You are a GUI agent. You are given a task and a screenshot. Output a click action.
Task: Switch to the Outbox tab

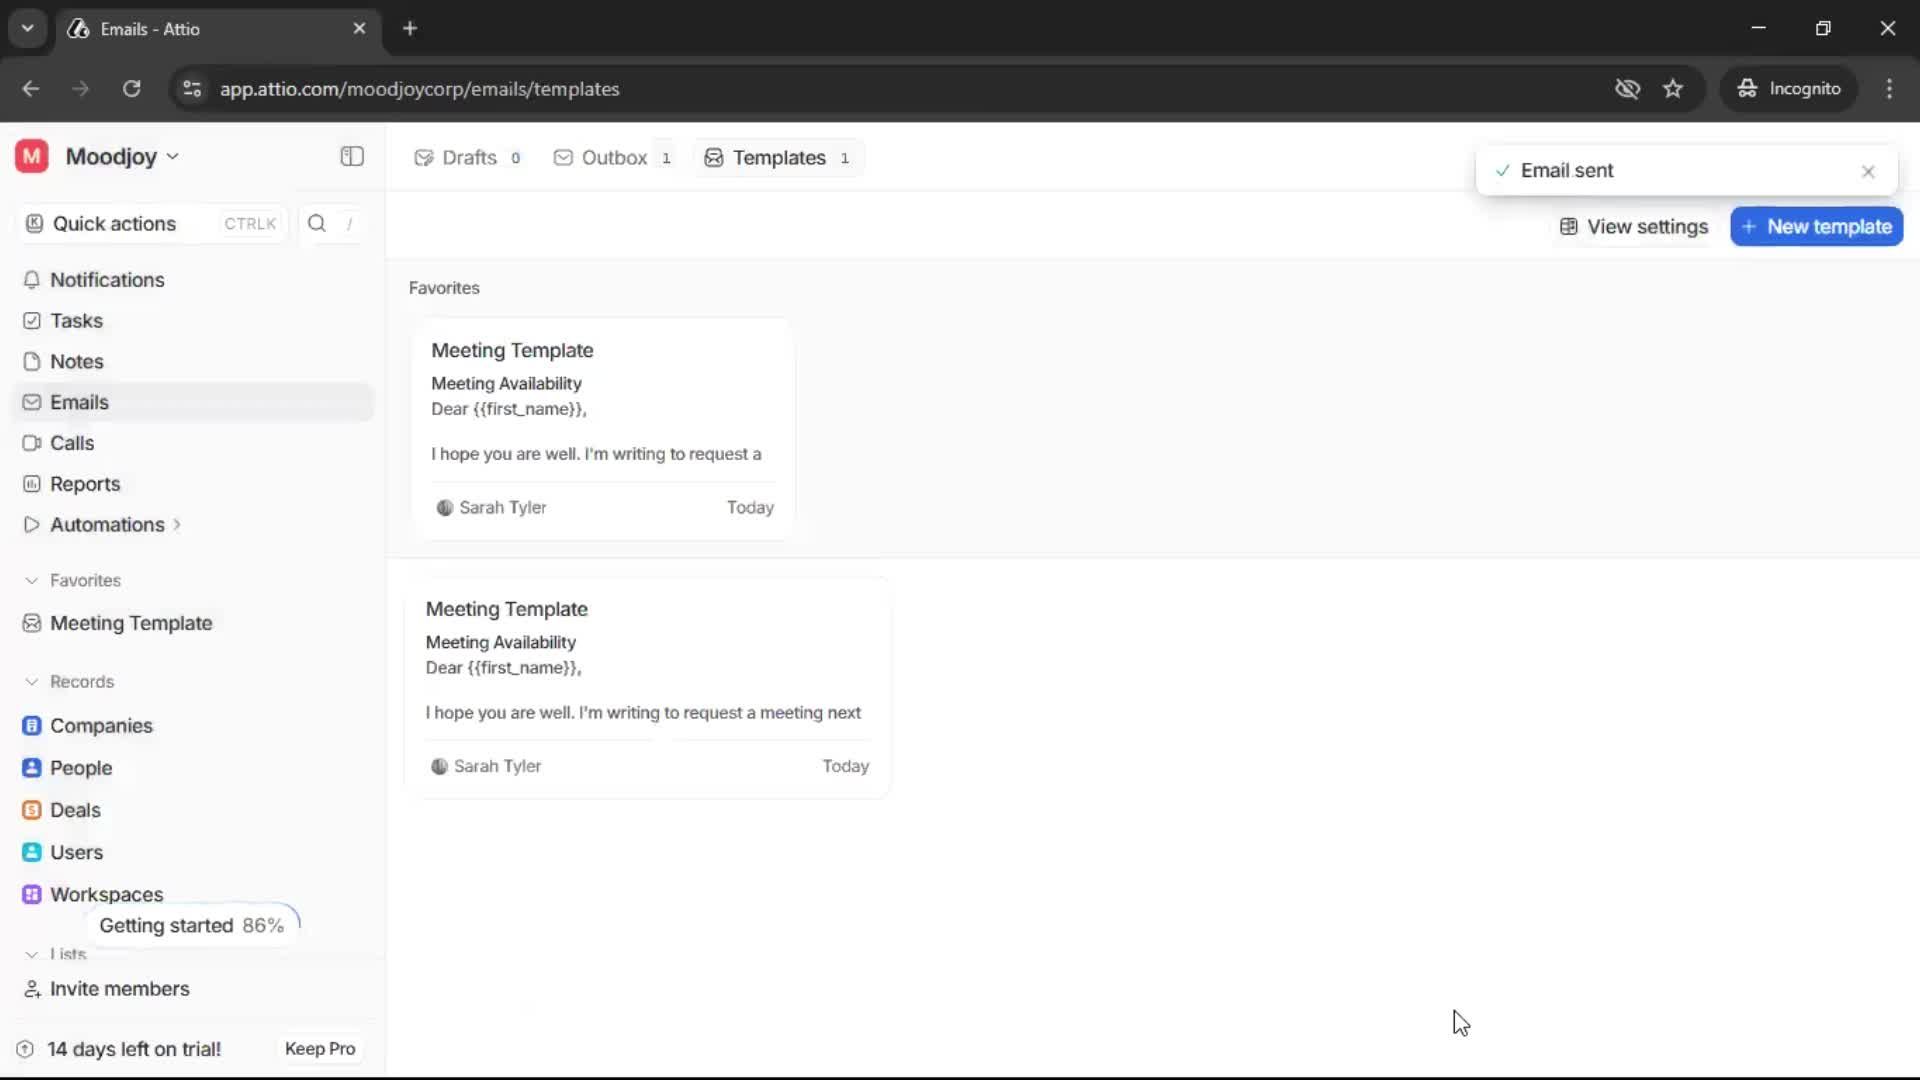612,157
